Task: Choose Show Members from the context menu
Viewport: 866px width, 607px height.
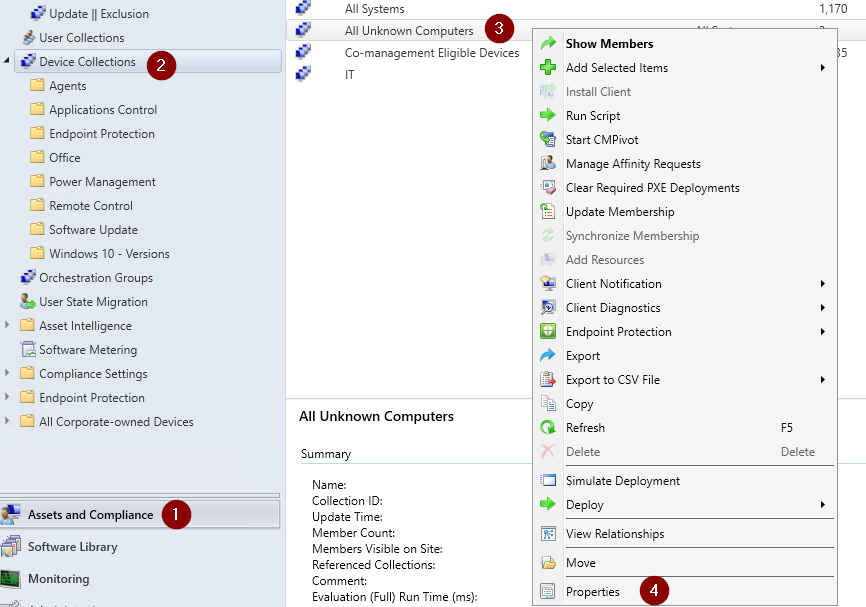Action: (685, 43)
